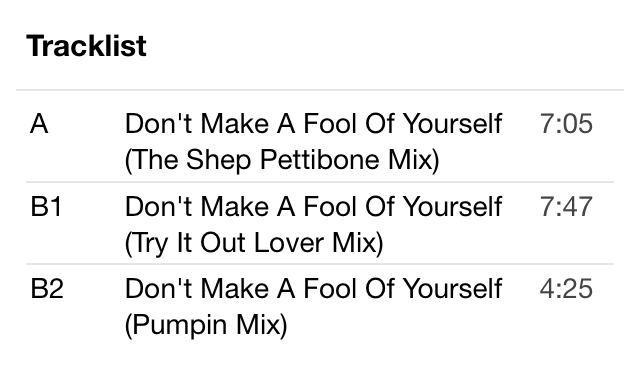Click the 7:47 duration of track B1

566,206
